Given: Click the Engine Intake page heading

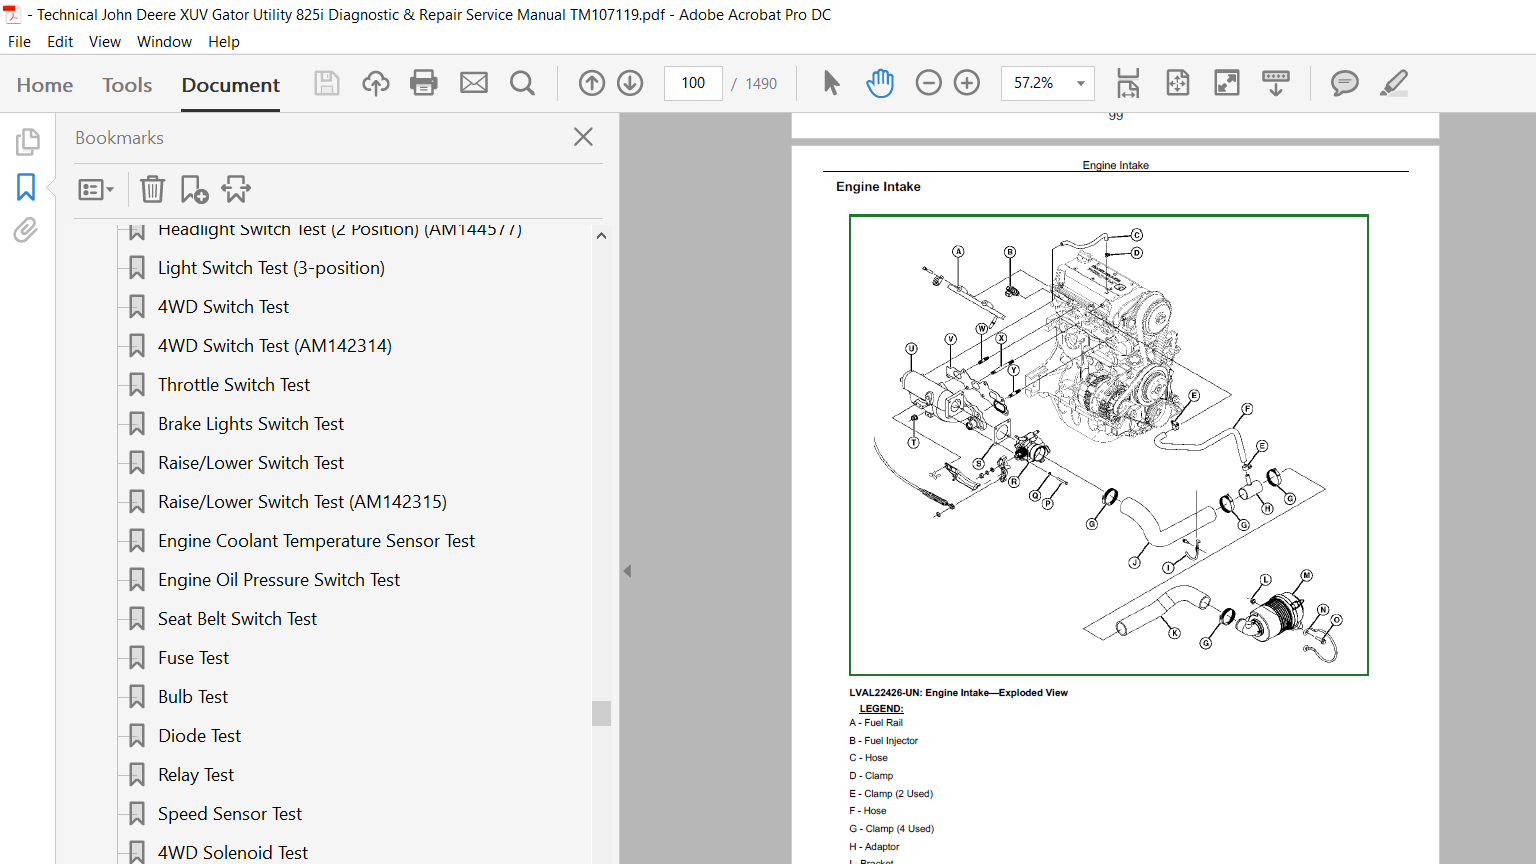Looking at the screenshot, I should 878,187.
